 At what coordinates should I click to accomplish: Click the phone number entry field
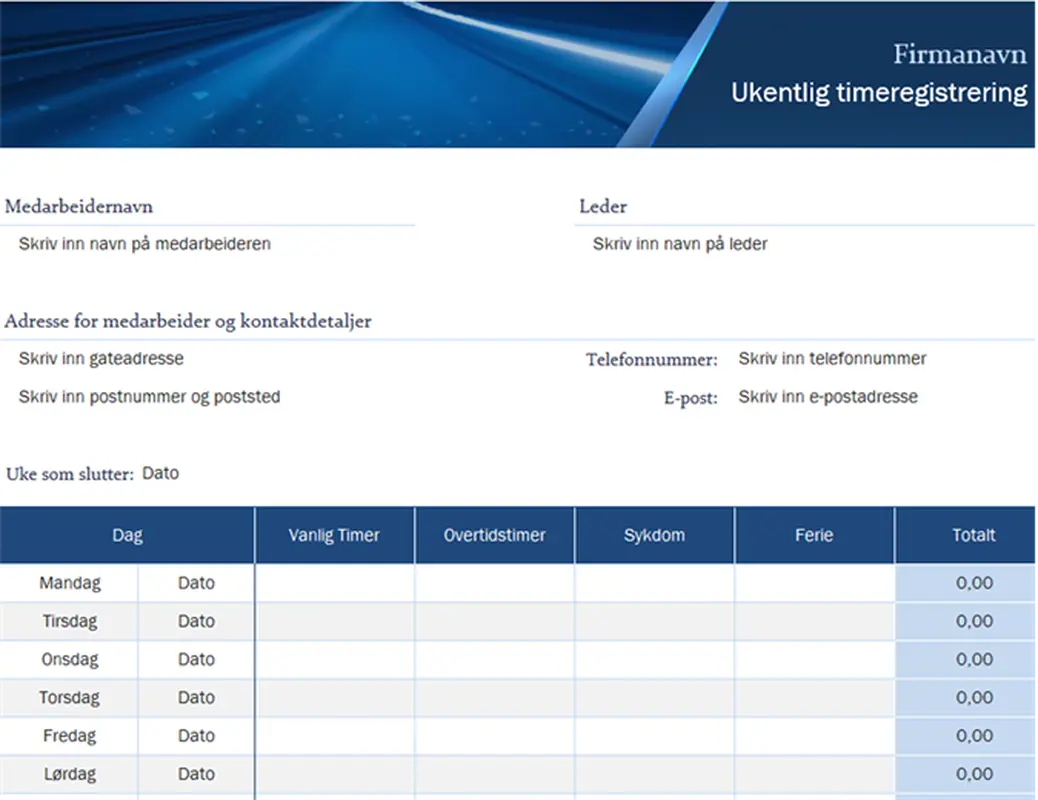[833, 358]
